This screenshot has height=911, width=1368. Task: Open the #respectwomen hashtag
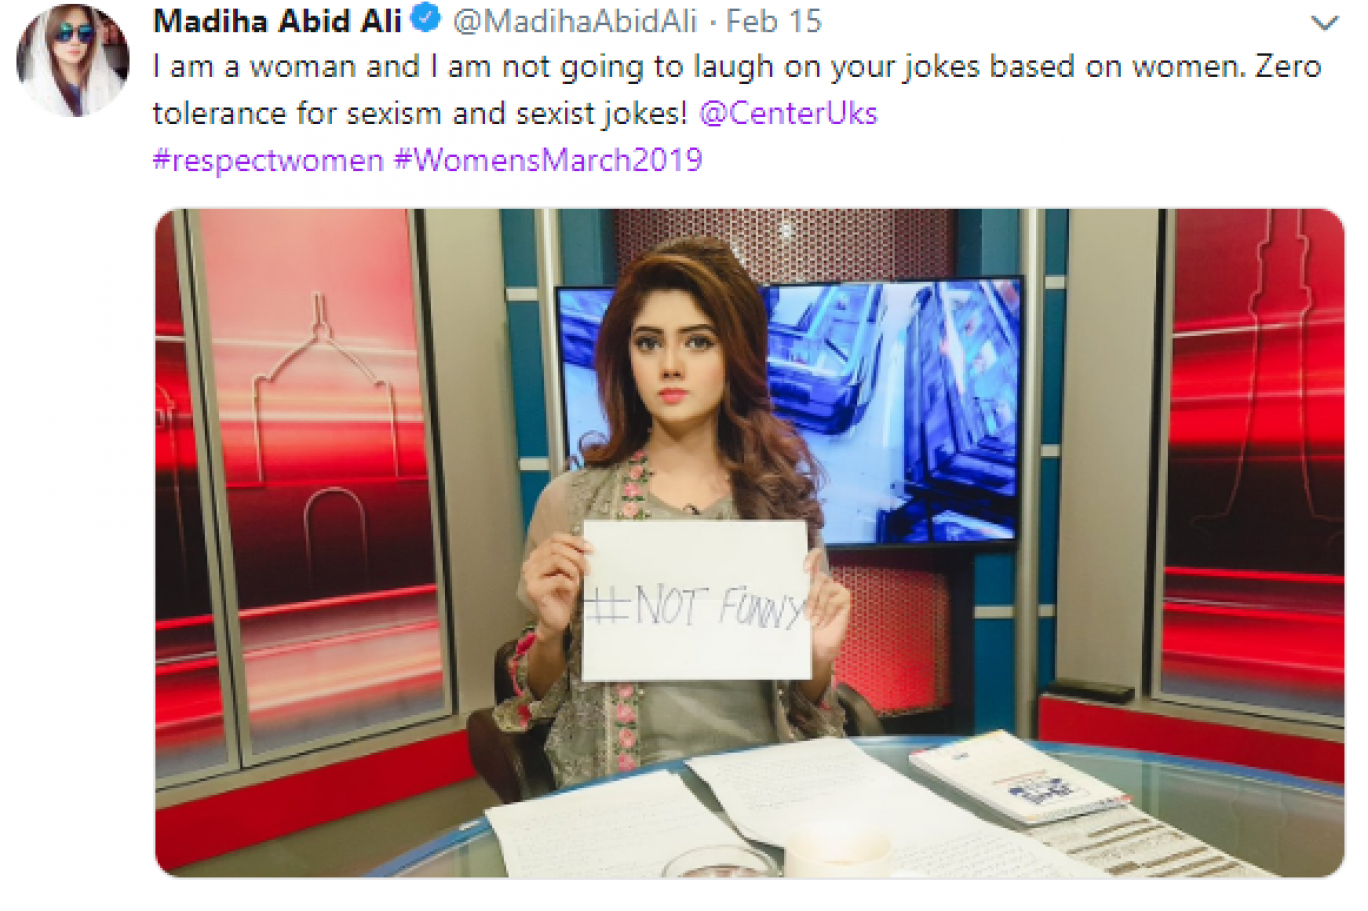click(x=268, y=160)
